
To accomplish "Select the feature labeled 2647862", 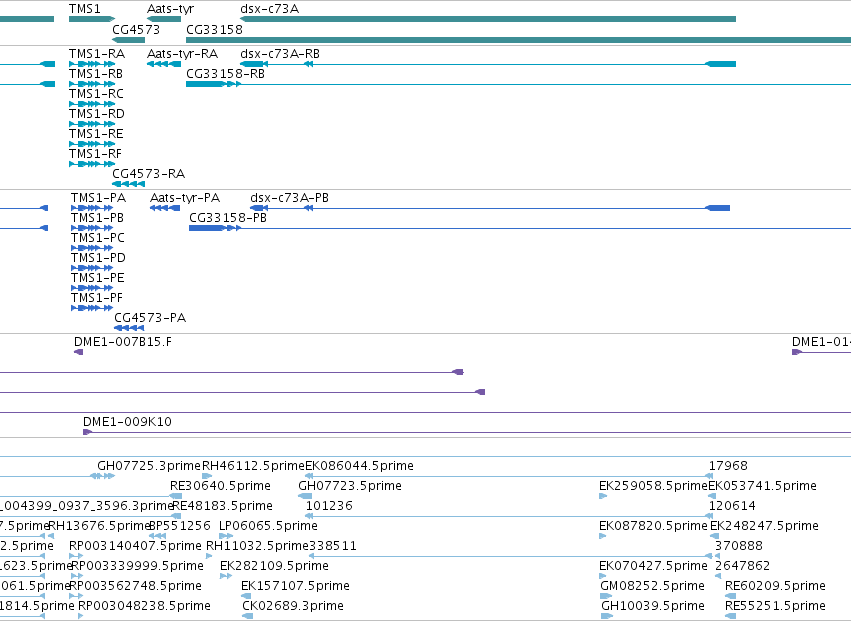I will pyautogui.click(x=742, y=567).
